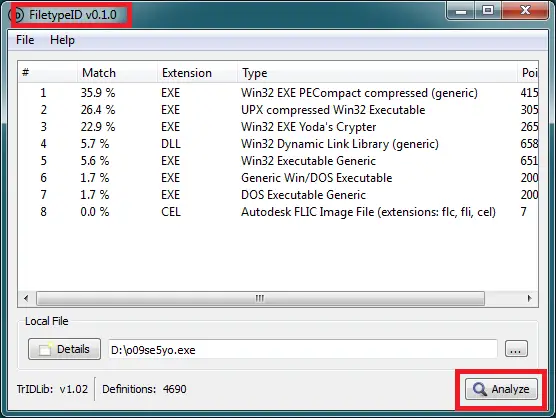Maximize the FiletypeID window

(x=488, y=10)
